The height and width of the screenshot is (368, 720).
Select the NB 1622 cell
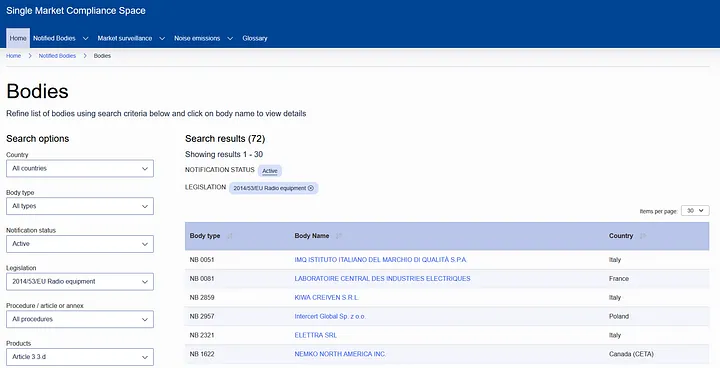coord(202,354)
